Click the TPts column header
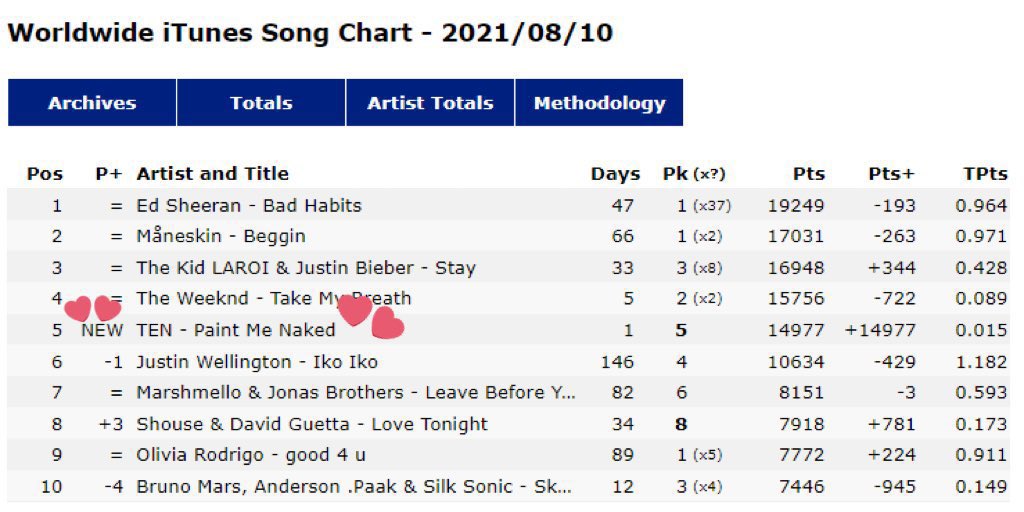The height and width of the screenshot is (512, 1024). point(985,174)
